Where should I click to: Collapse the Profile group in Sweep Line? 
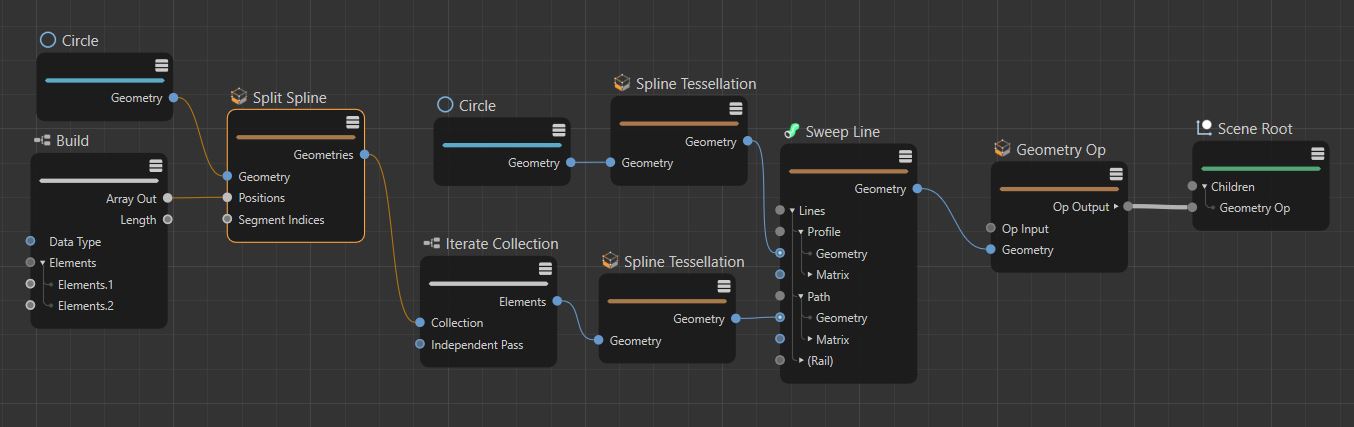pos(800,232)
